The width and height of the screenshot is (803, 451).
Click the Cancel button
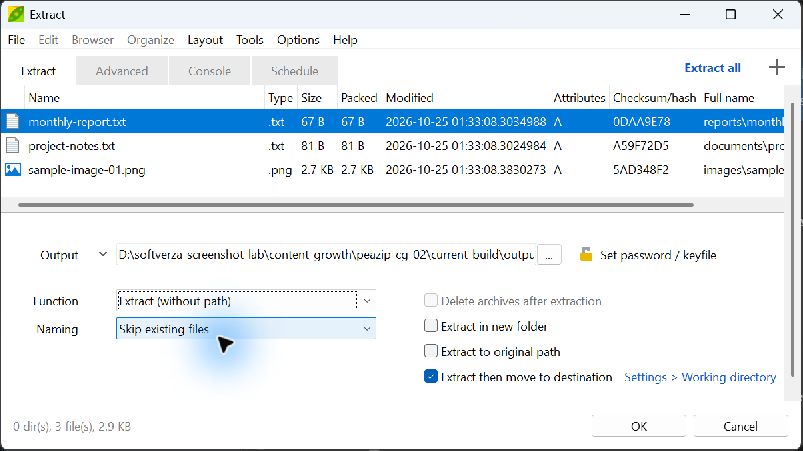740,426
